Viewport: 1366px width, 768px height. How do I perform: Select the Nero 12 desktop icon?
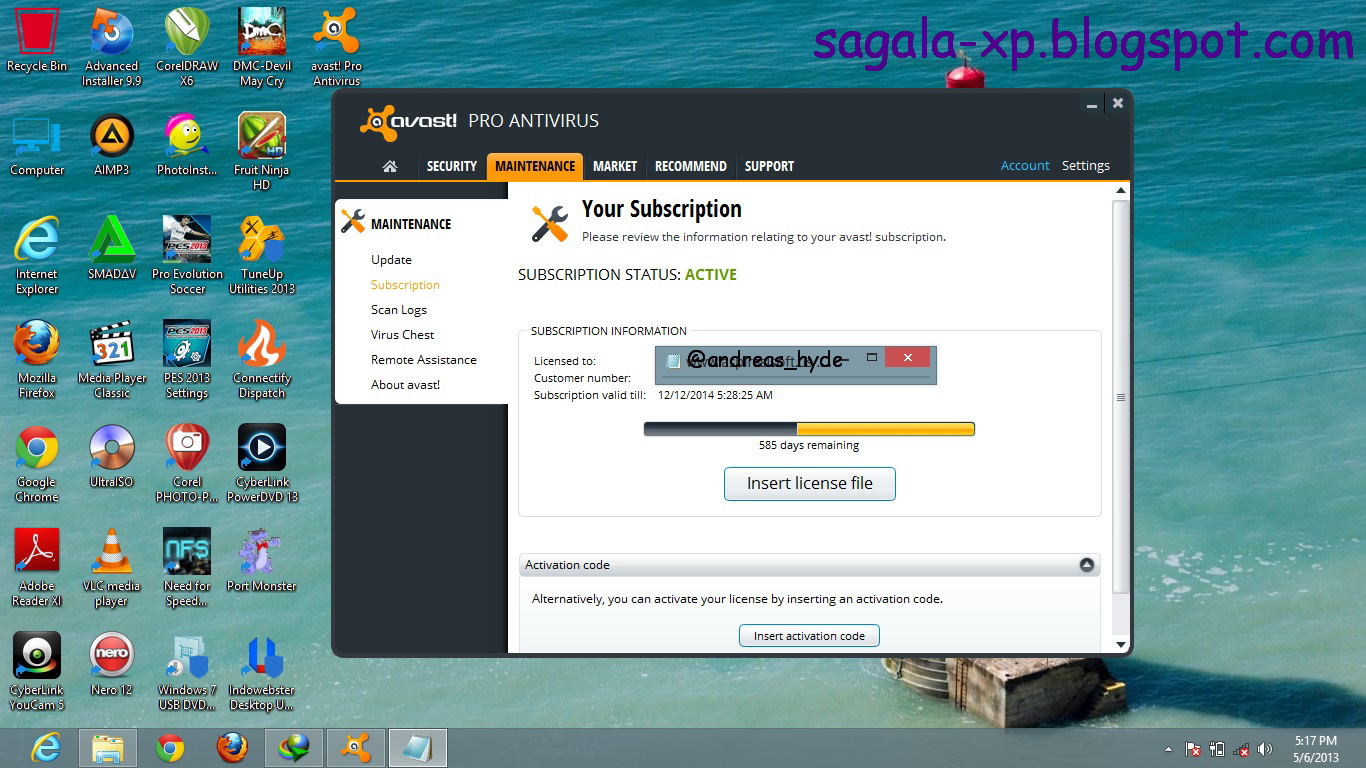click(x=112, y=665)
